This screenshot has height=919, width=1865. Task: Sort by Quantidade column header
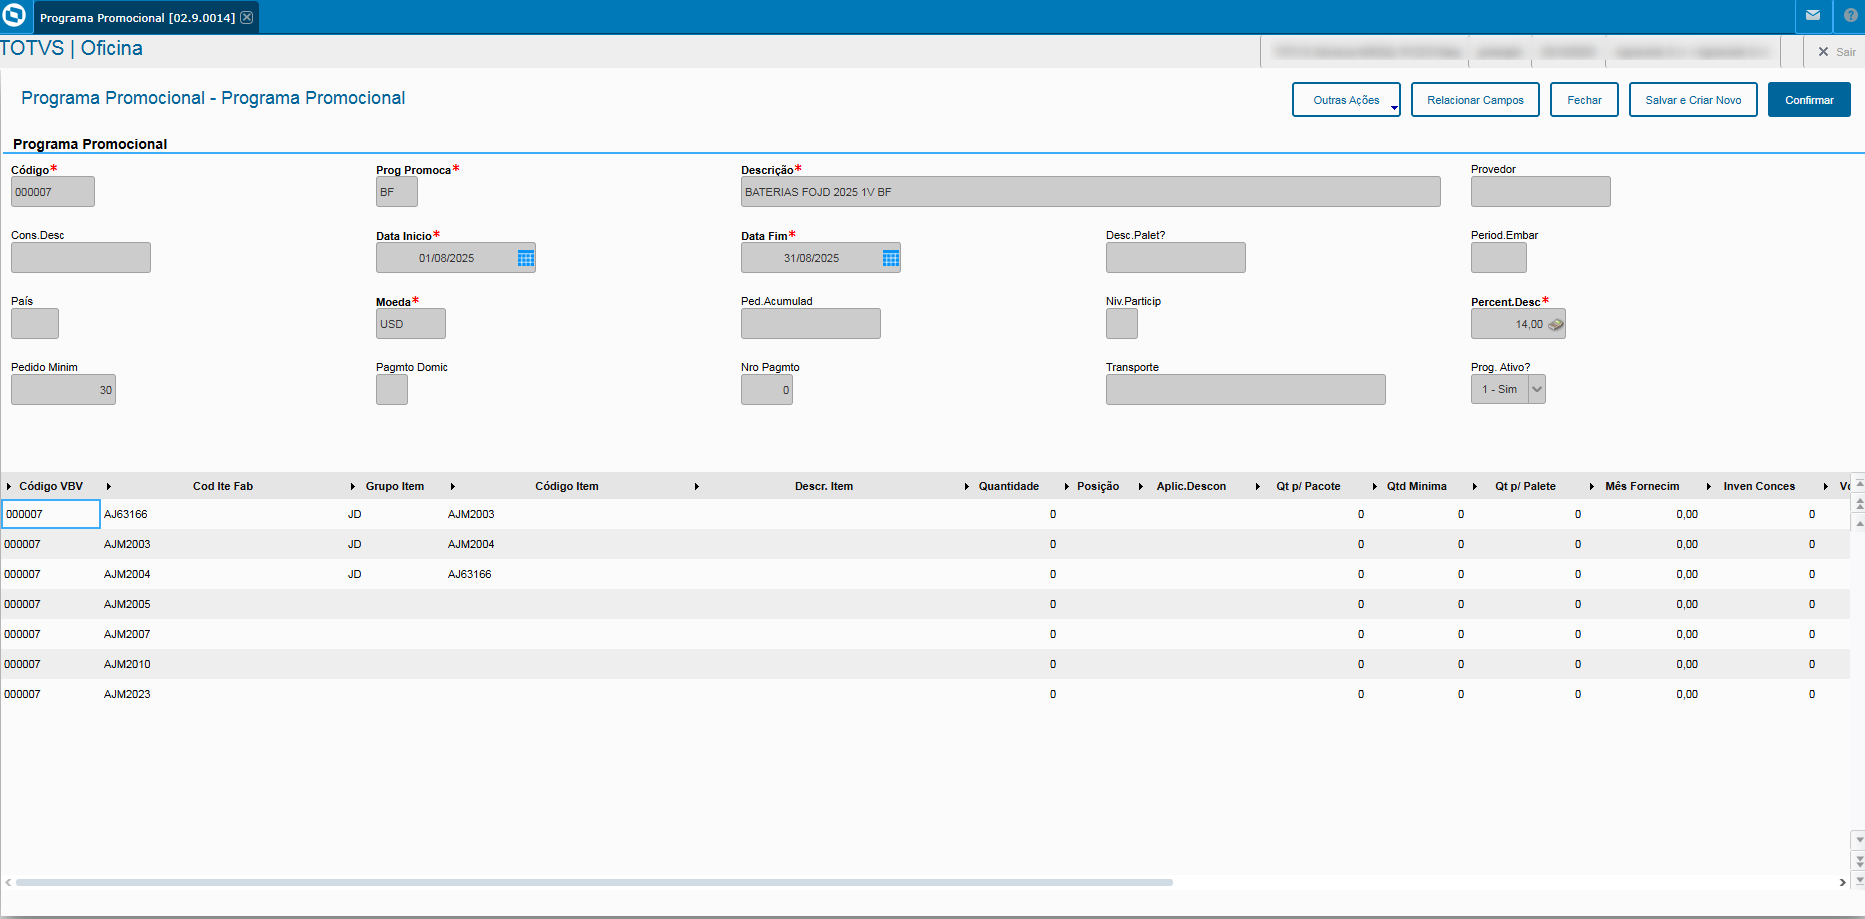point(1009,486)
